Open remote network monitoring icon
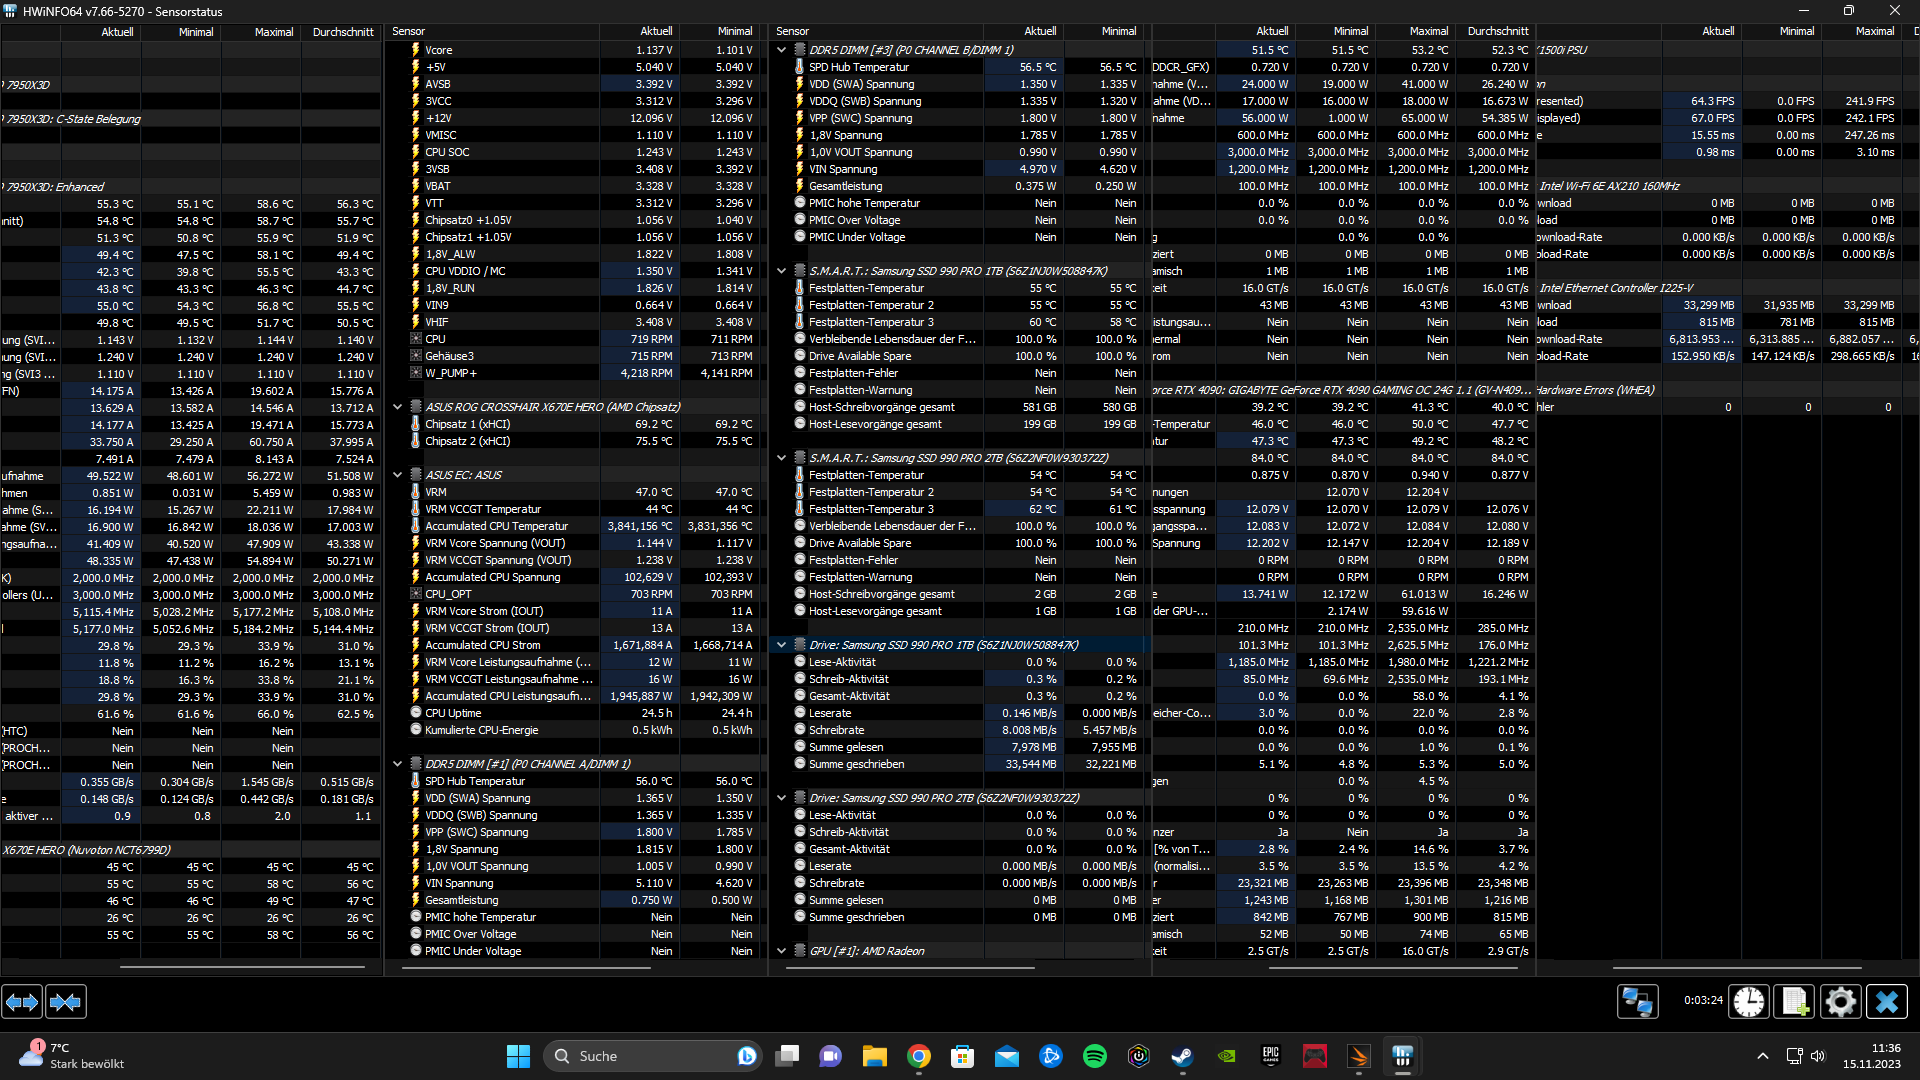 point(1638,1001)
